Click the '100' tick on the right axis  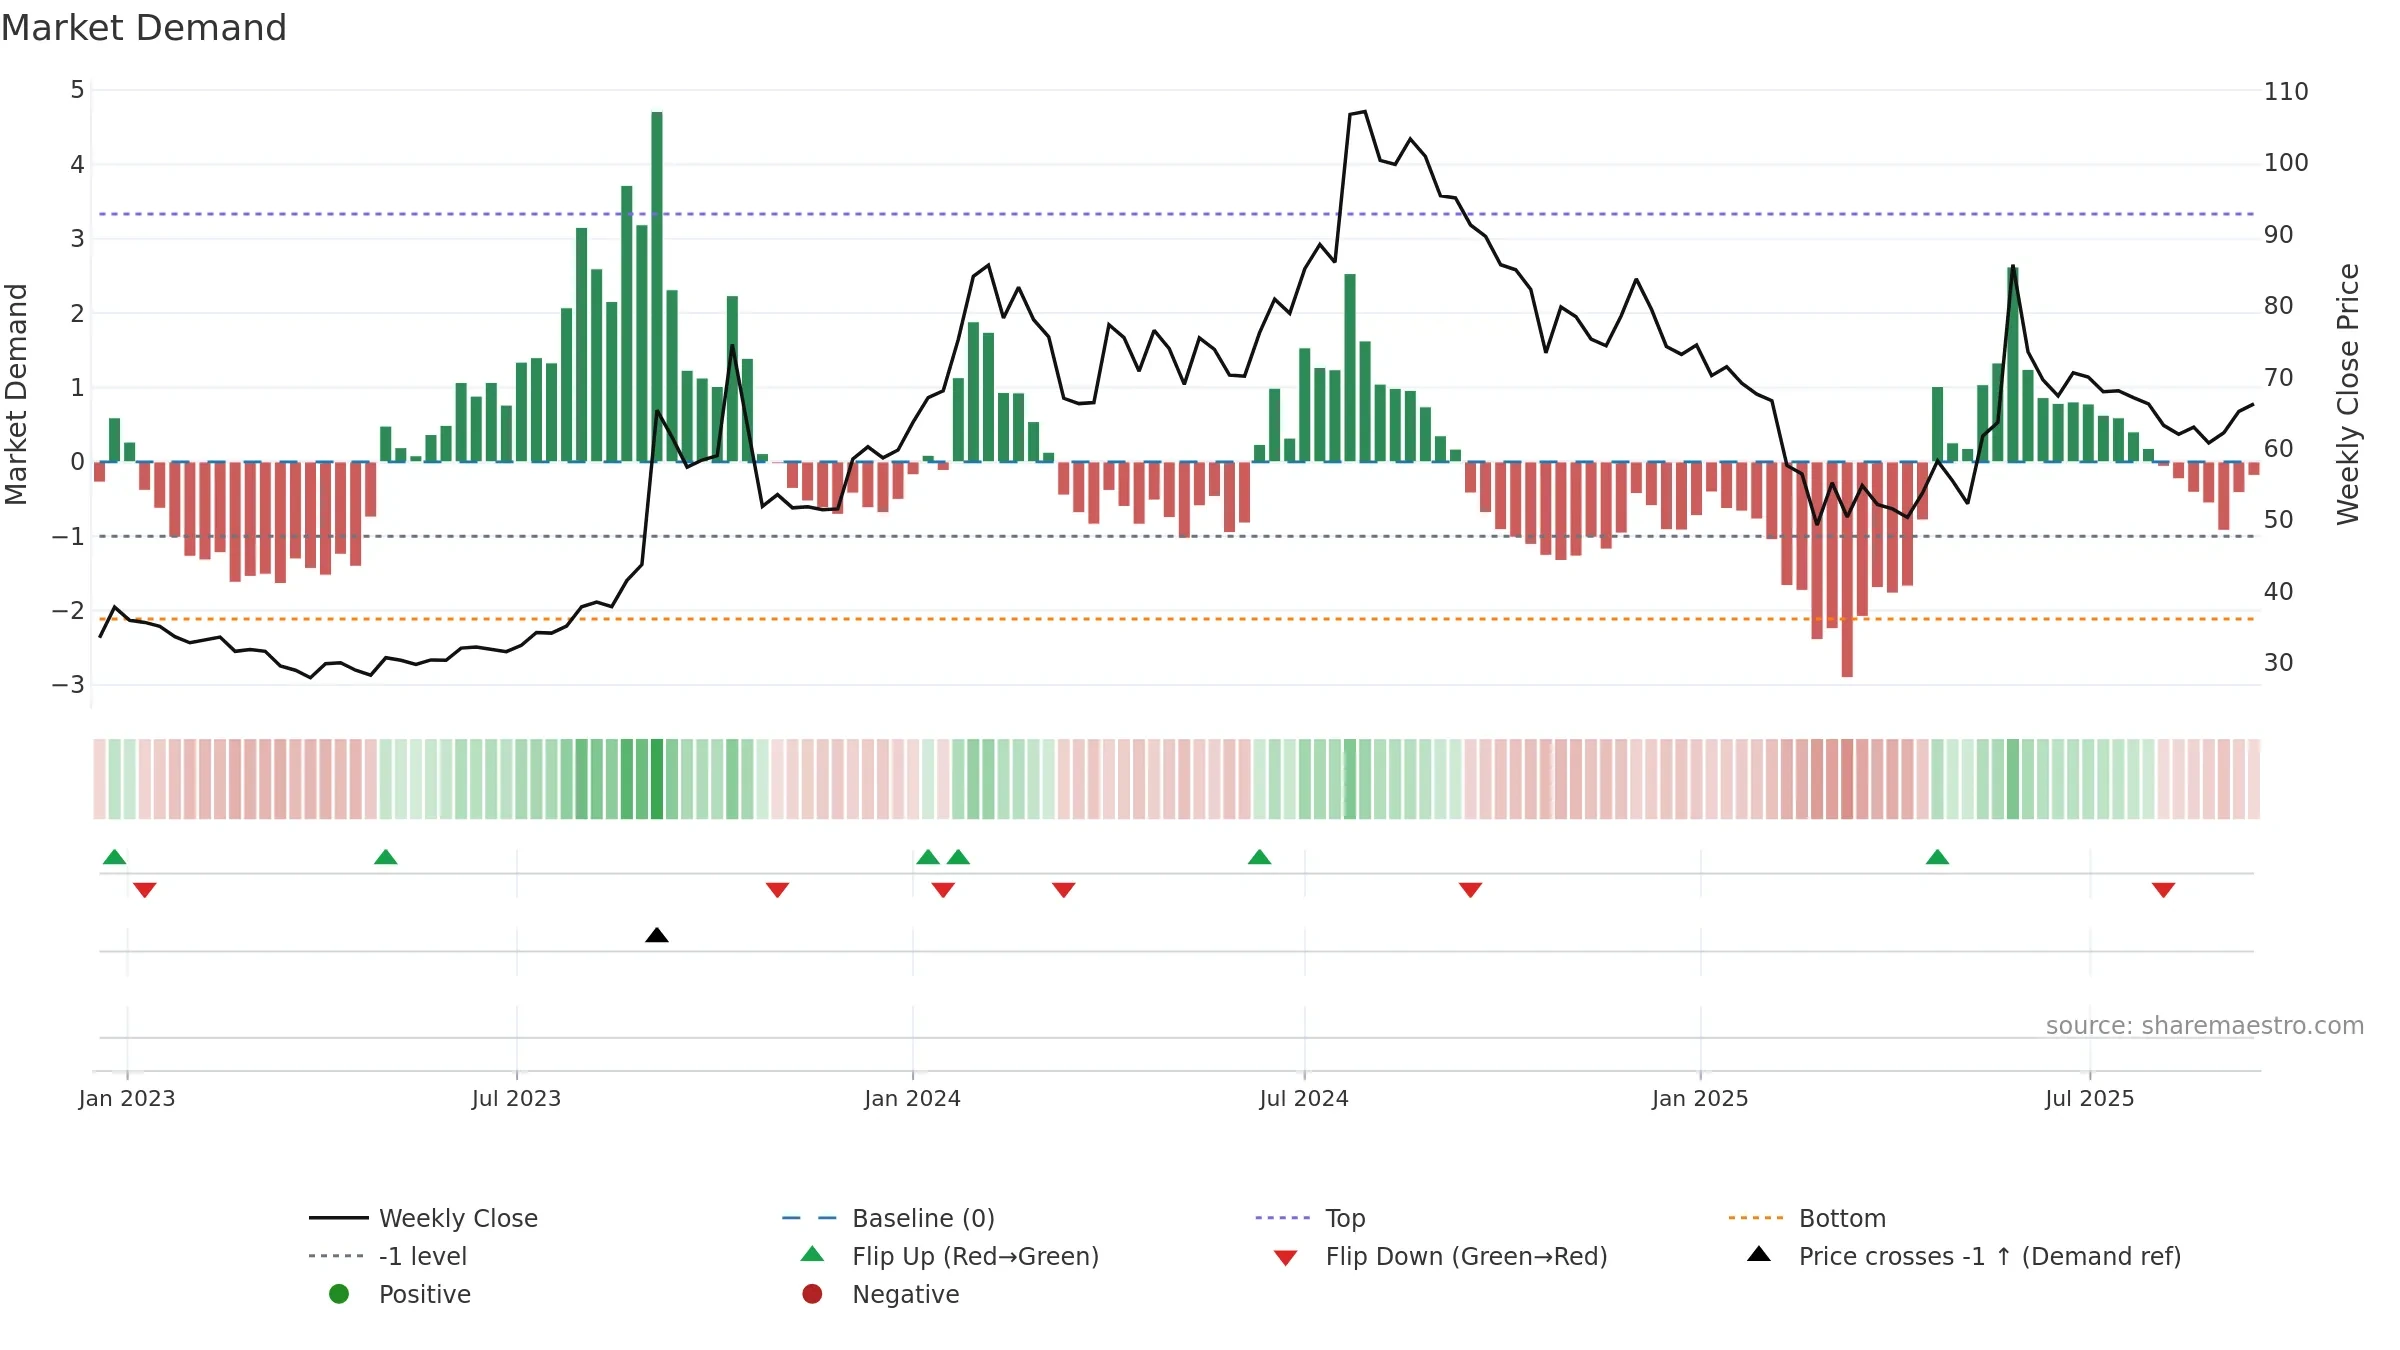(x=2286, y=162)
